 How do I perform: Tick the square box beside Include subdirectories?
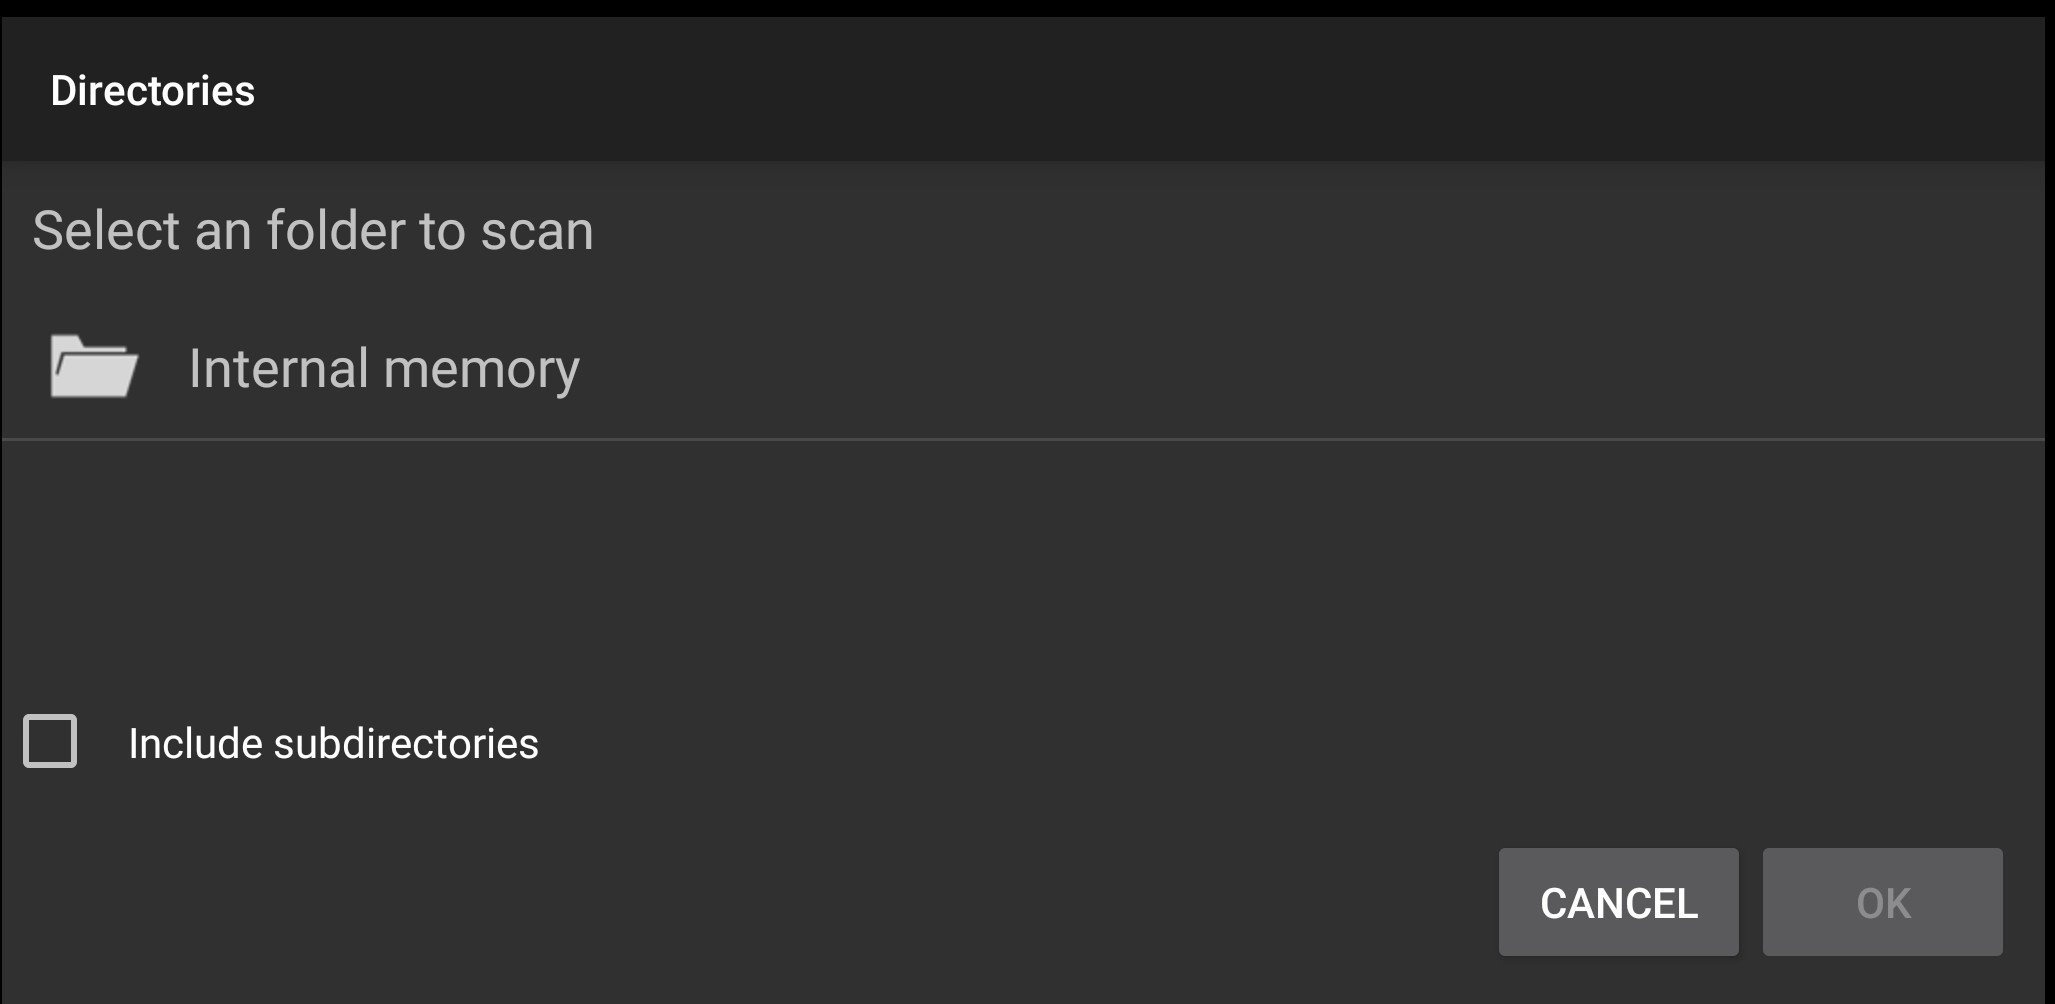(x=50, y=741)
